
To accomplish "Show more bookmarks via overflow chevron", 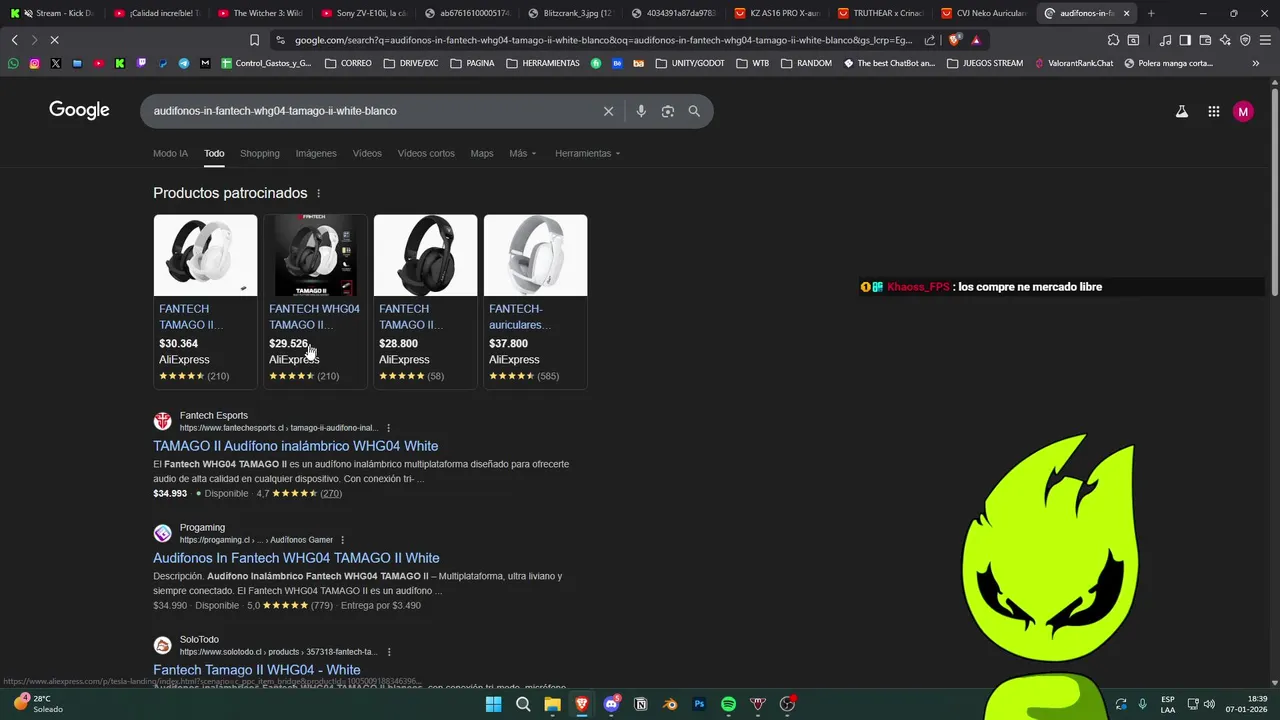I will (1255, 63).
